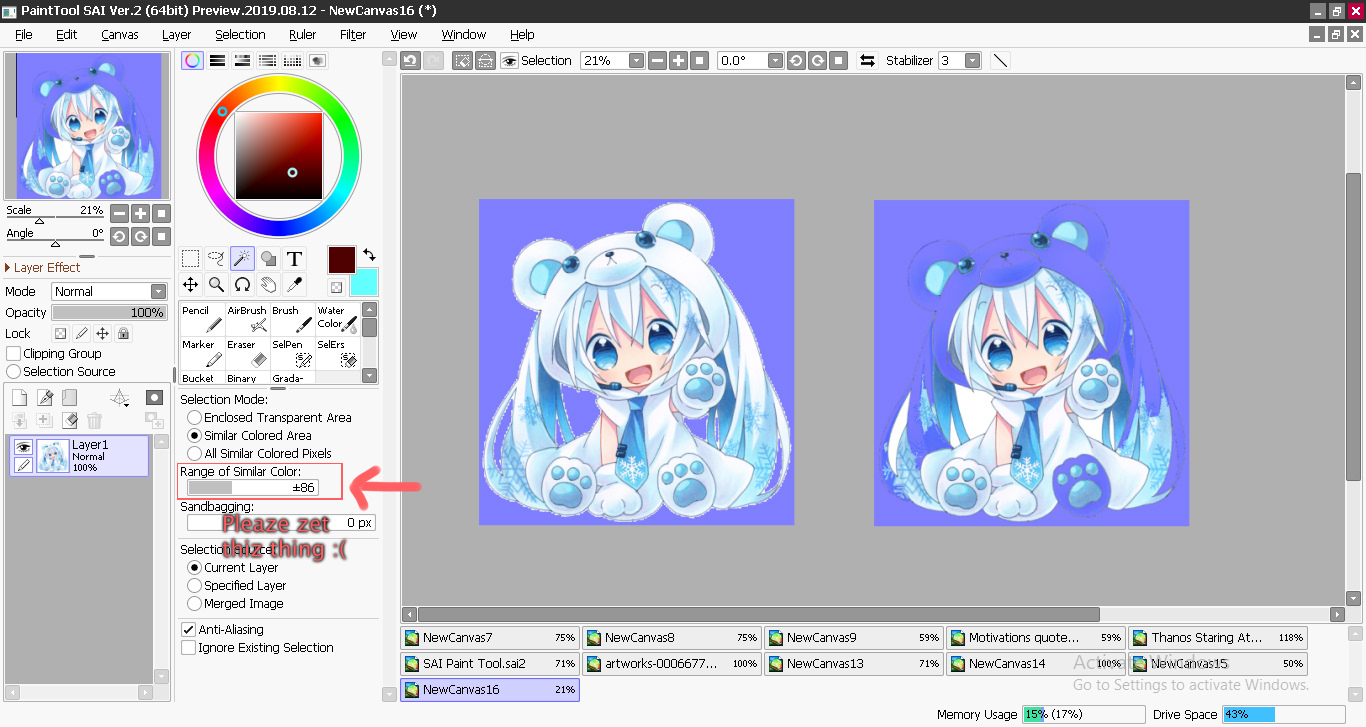Show the RGB slider panel
The width and height of the screenshot is (1366, 727).
click(217, 60)
